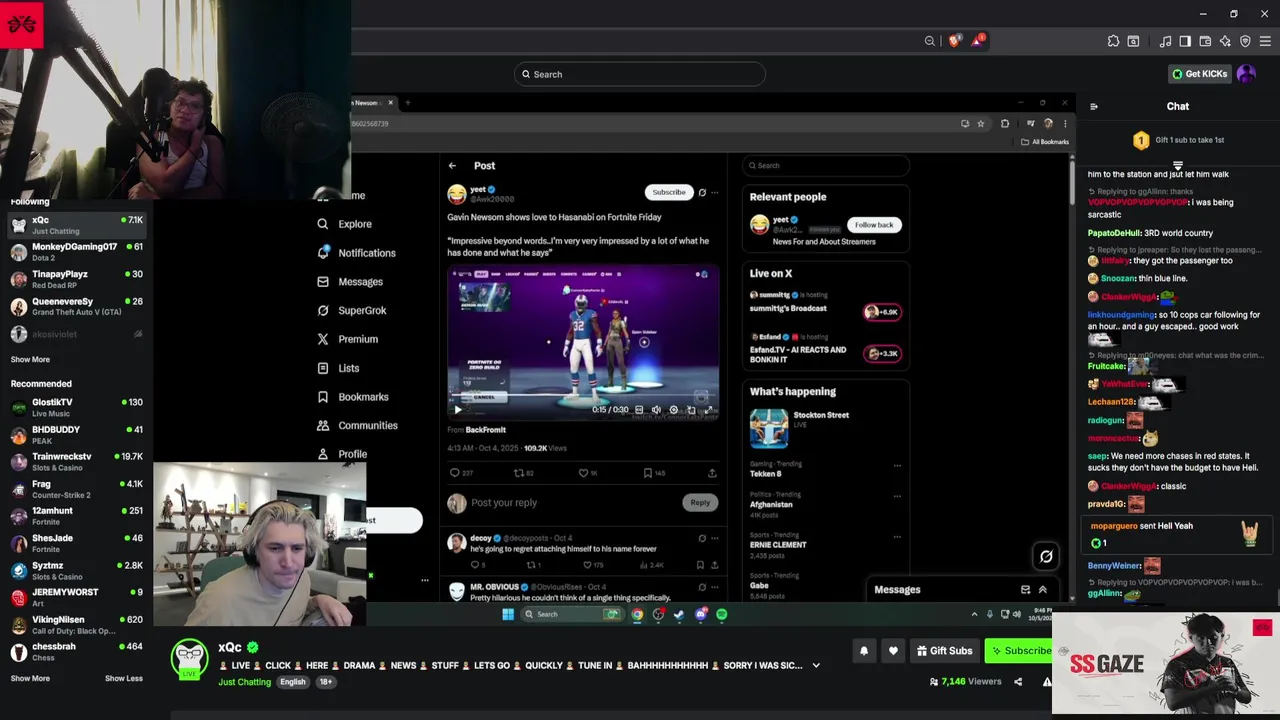Click the bookmark icon under the streamed post
Screen dimensions: 1280x720
pyautogui.click(x=647, y=473)
